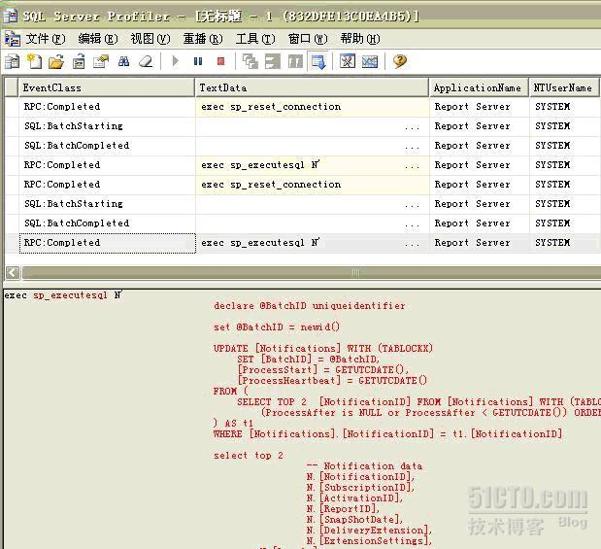This screenshot has height=549, width=601.
Task: Click the document icon left of 文件 menu
Action: [x=12, y=39]
